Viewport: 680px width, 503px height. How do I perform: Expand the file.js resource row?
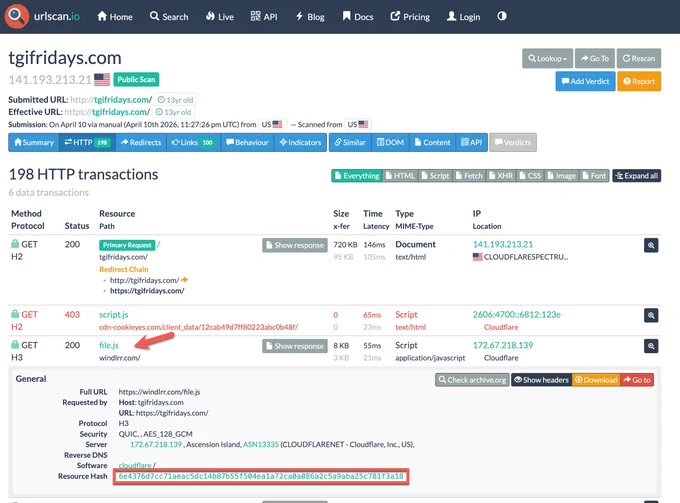coord(109,345)
